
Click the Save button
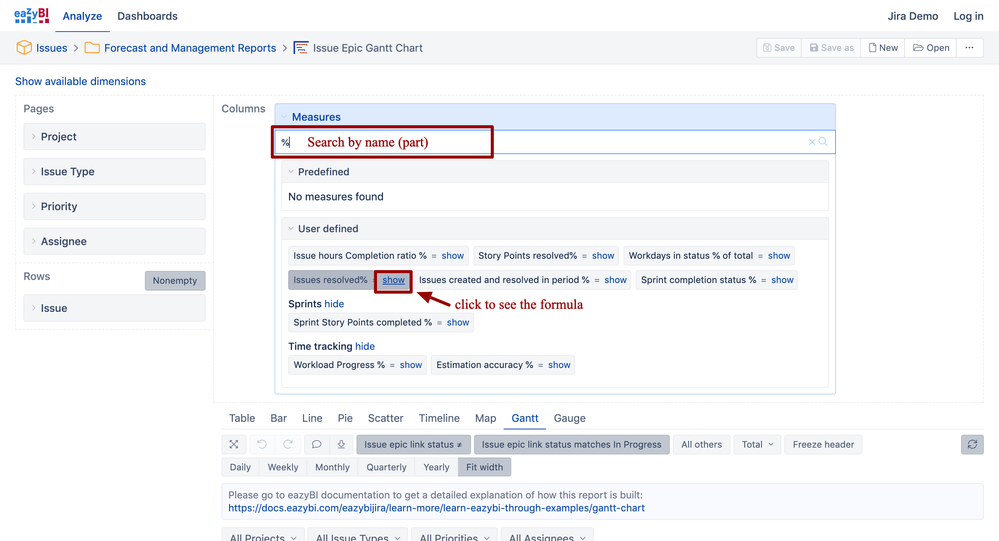click(x=779, y=48)
